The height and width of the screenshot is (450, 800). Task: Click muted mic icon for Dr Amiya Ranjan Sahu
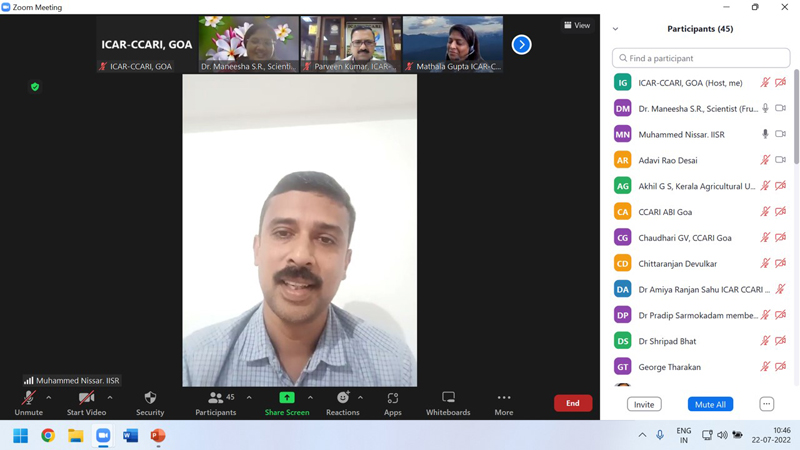pyautogui.click(x=781, y=289)
